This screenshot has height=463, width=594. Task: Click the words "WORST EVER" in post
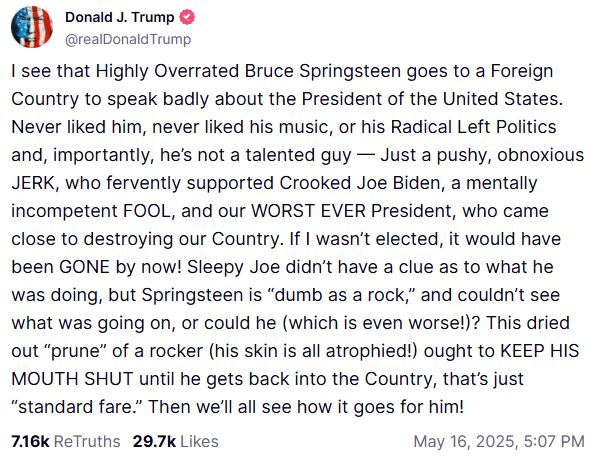tap(308, 211)
